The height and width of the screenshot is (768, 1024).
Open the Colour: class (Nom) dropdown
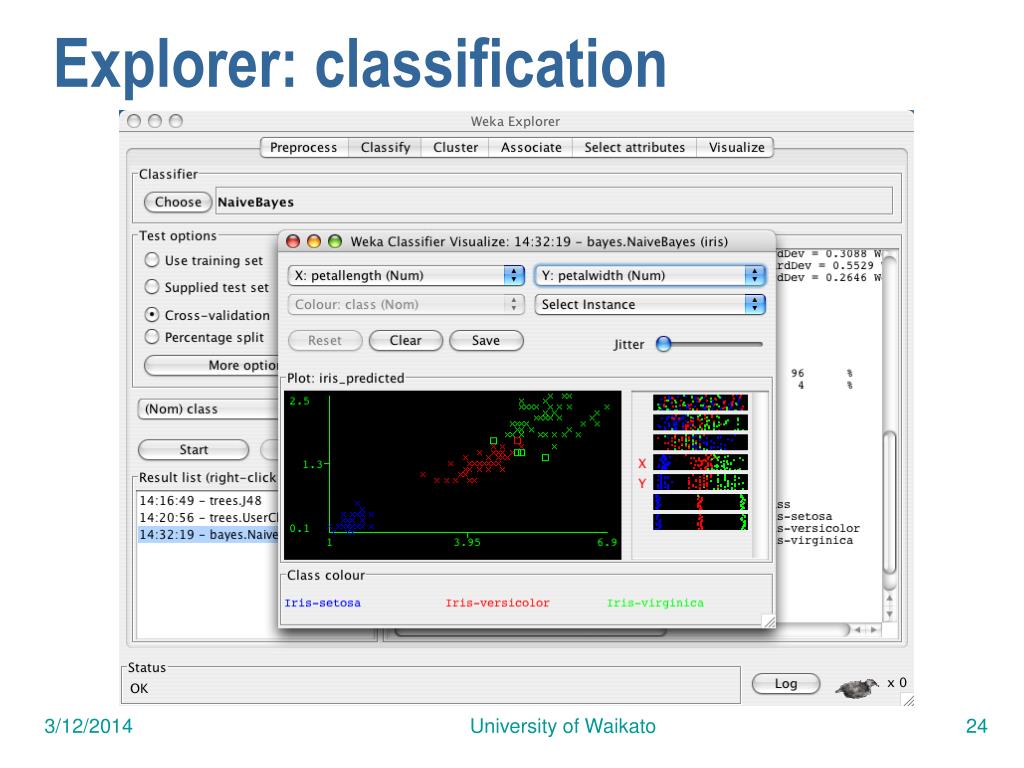pos(406,304)
